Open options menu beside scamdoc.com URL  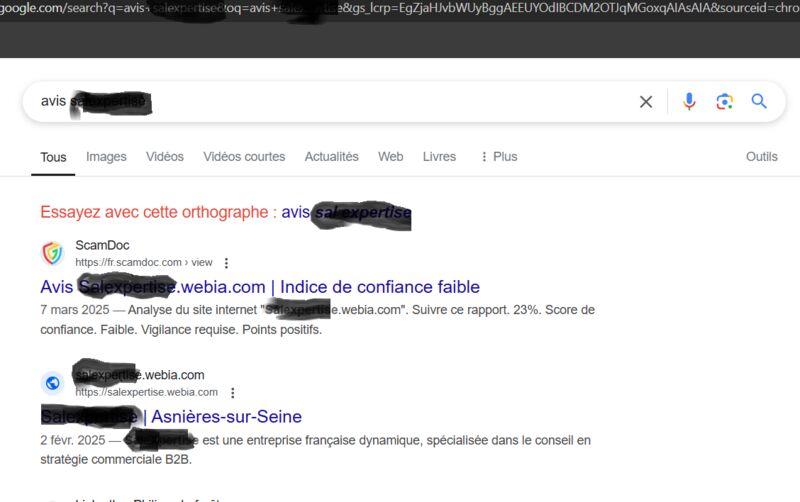(226, 263)
